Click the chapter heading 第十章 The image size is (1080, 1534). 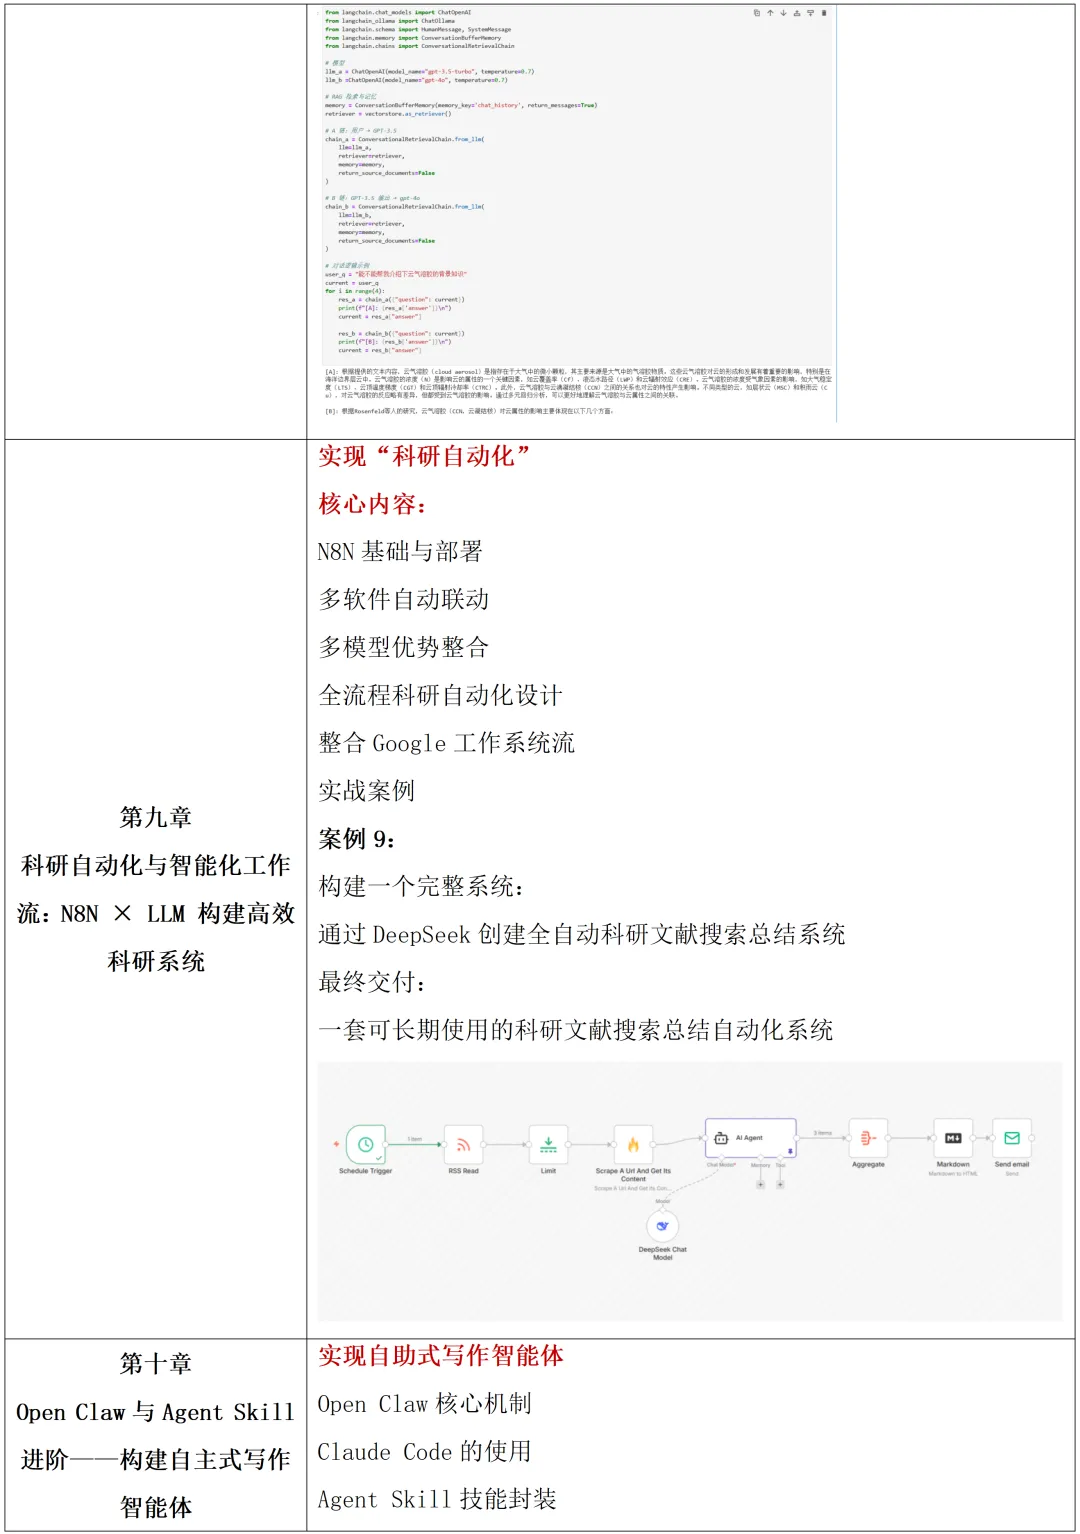(156, 1363)
